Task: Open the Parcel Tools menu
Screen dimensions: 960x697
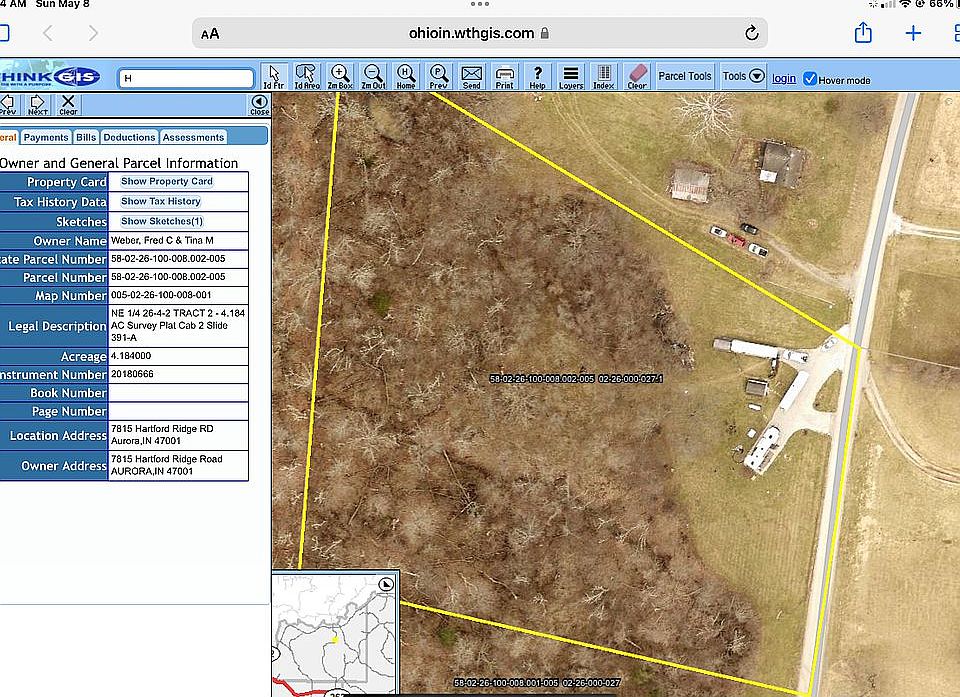Action: [685, 76]
